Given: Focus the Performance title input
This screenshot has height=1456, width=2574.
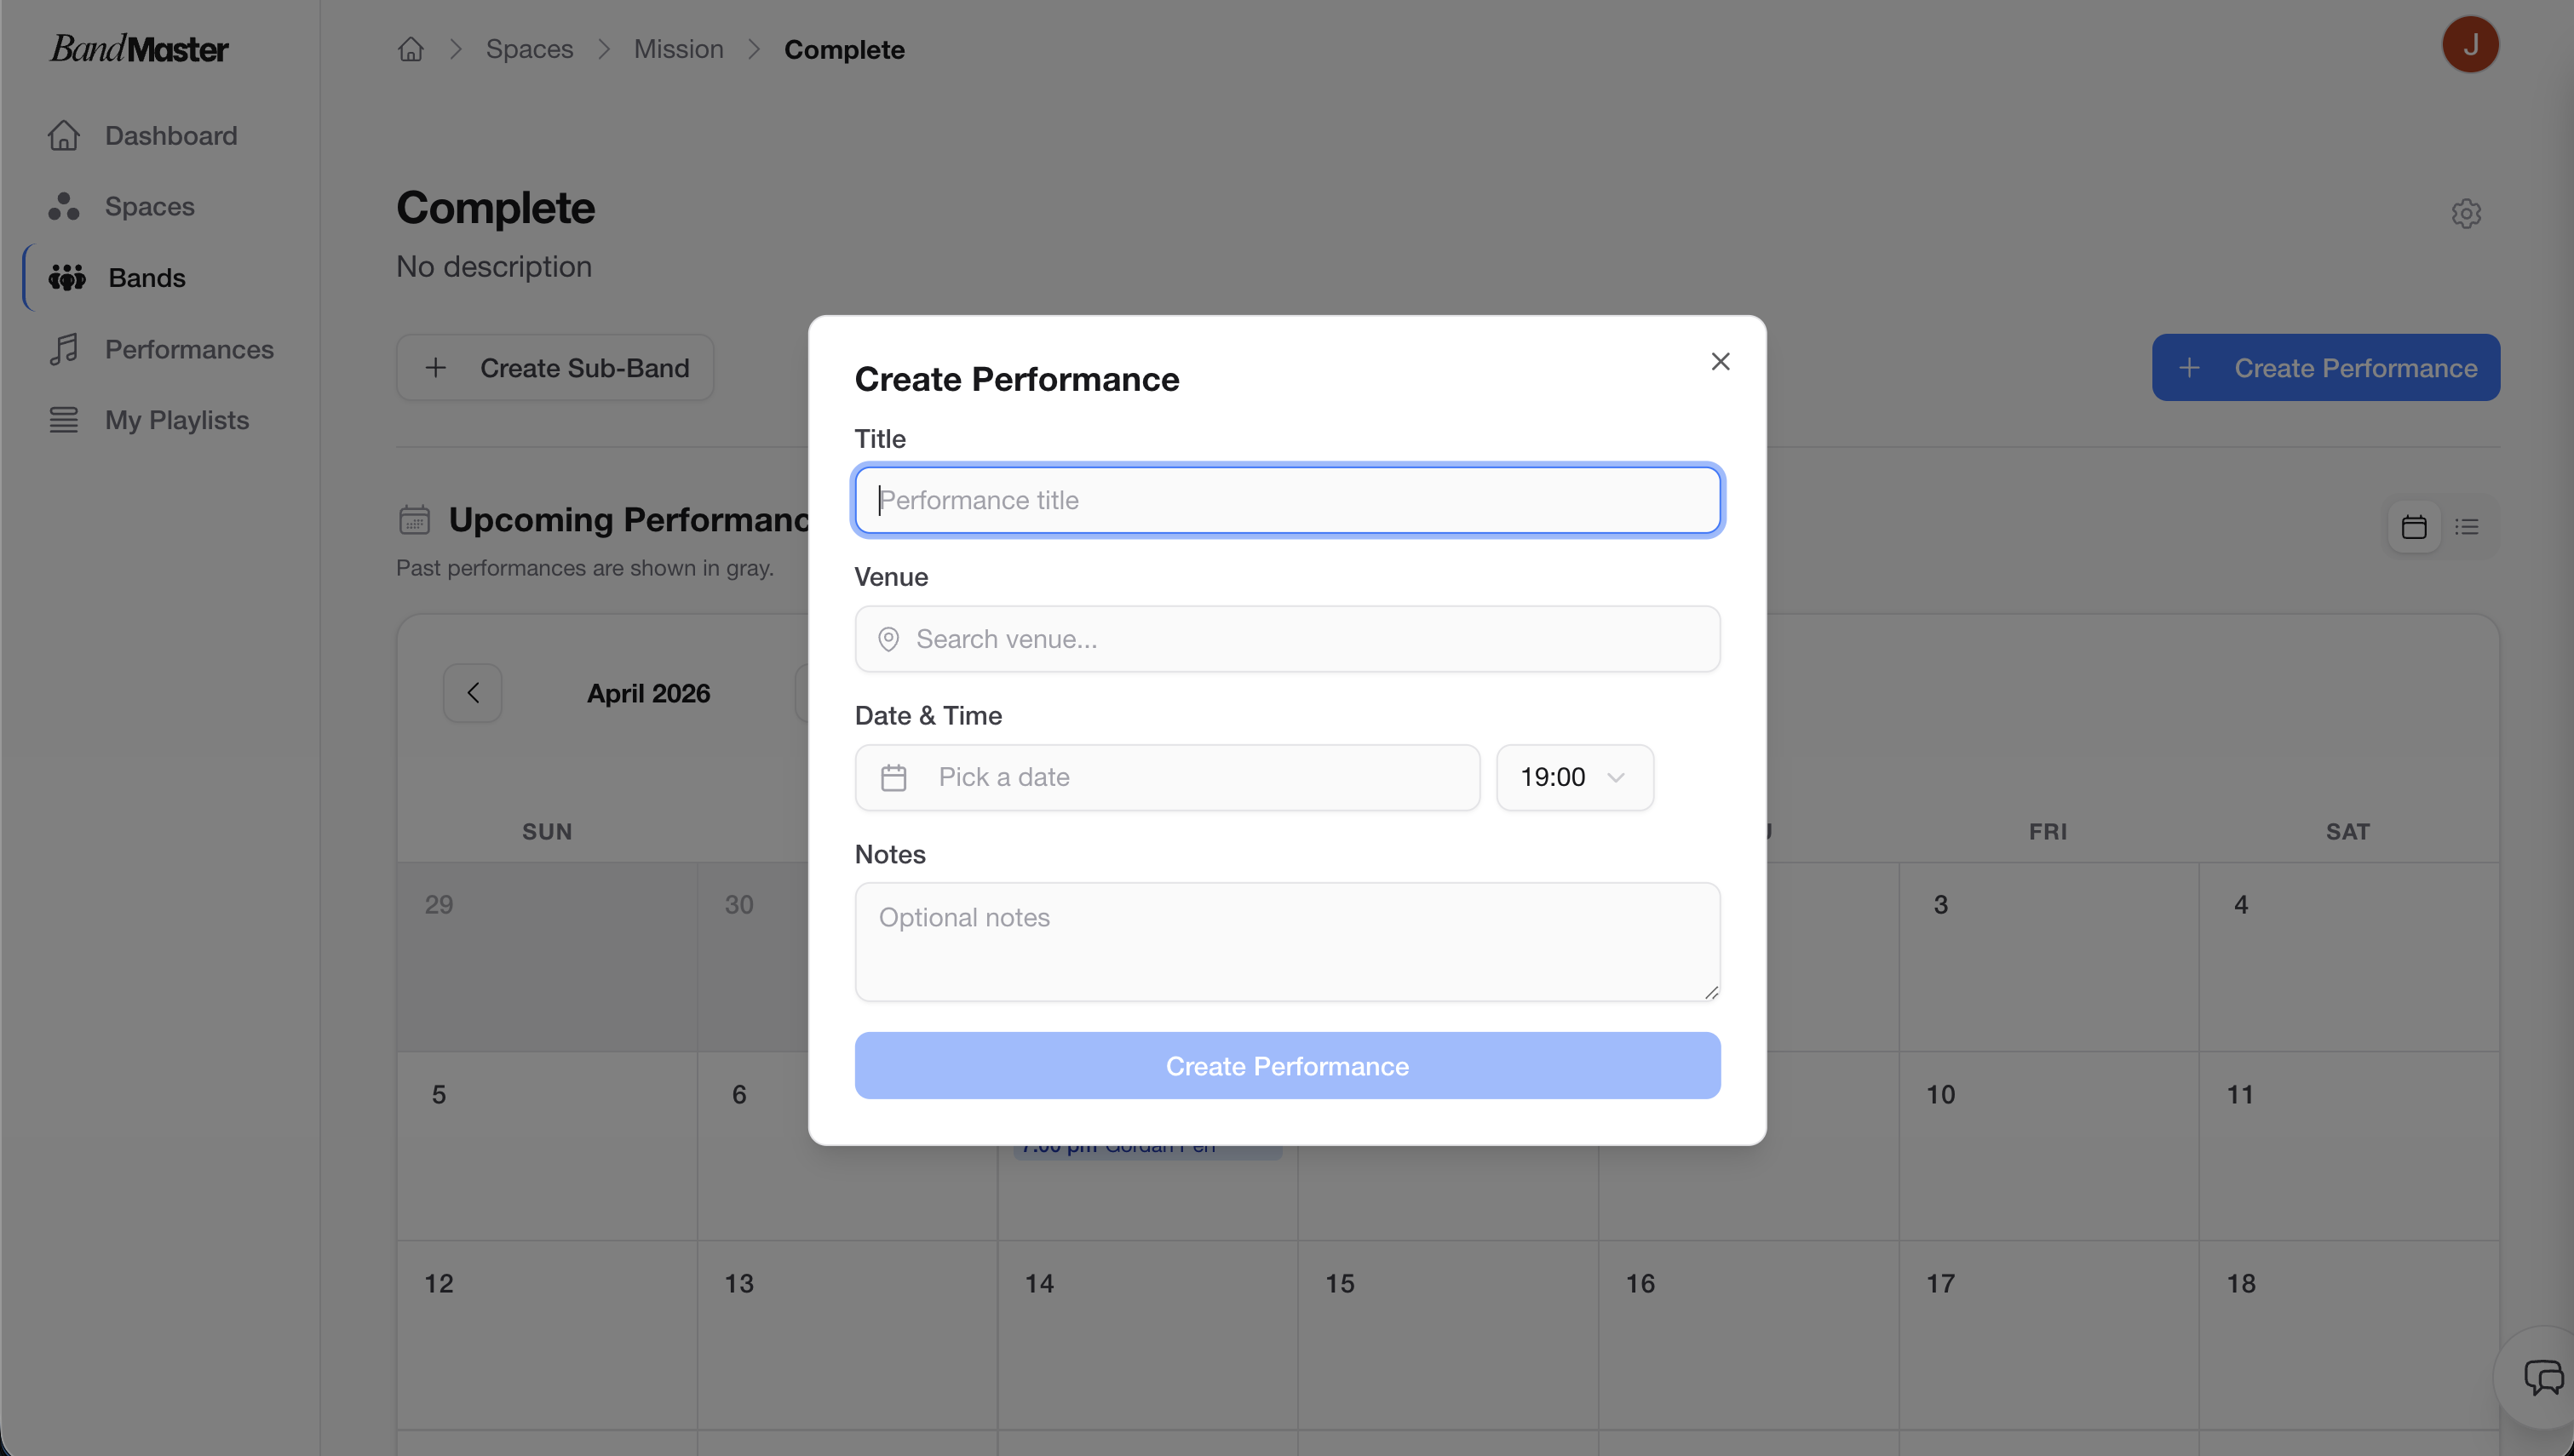Looking at the screenshot, I should coord(1287,500).
